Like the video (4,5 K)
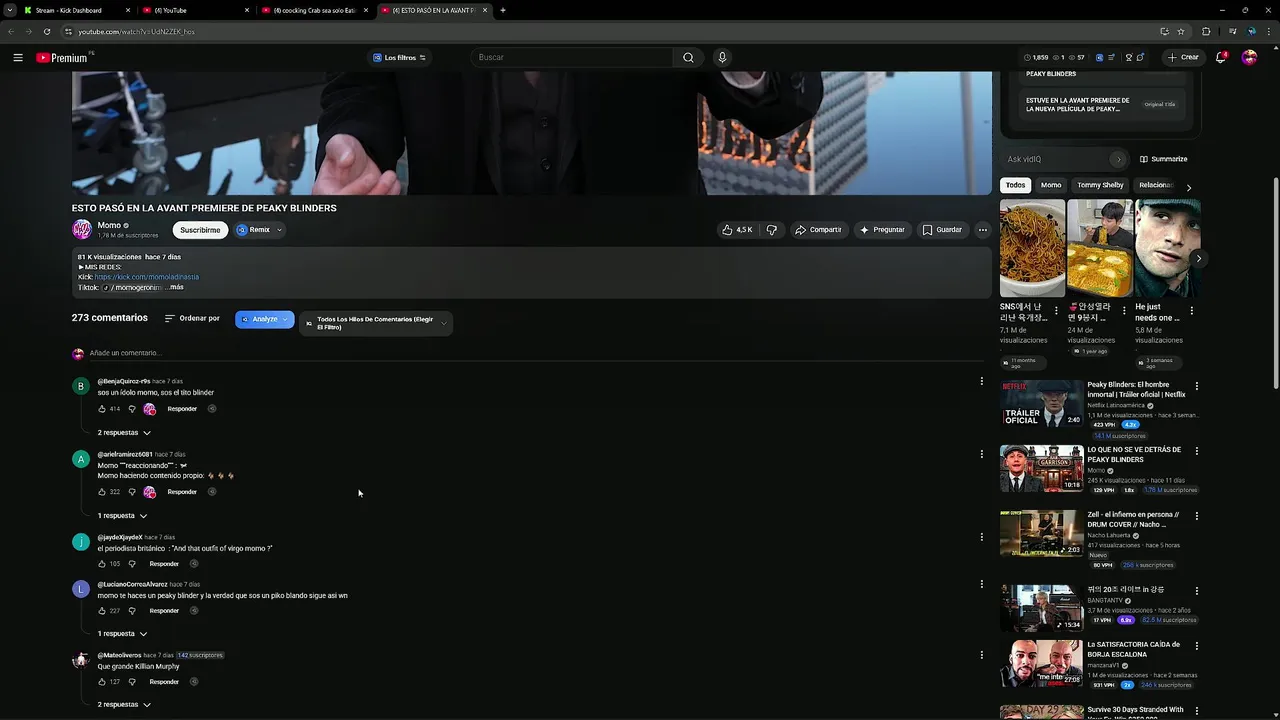This screenshot has height=720, width=1280. click(737, 230)
